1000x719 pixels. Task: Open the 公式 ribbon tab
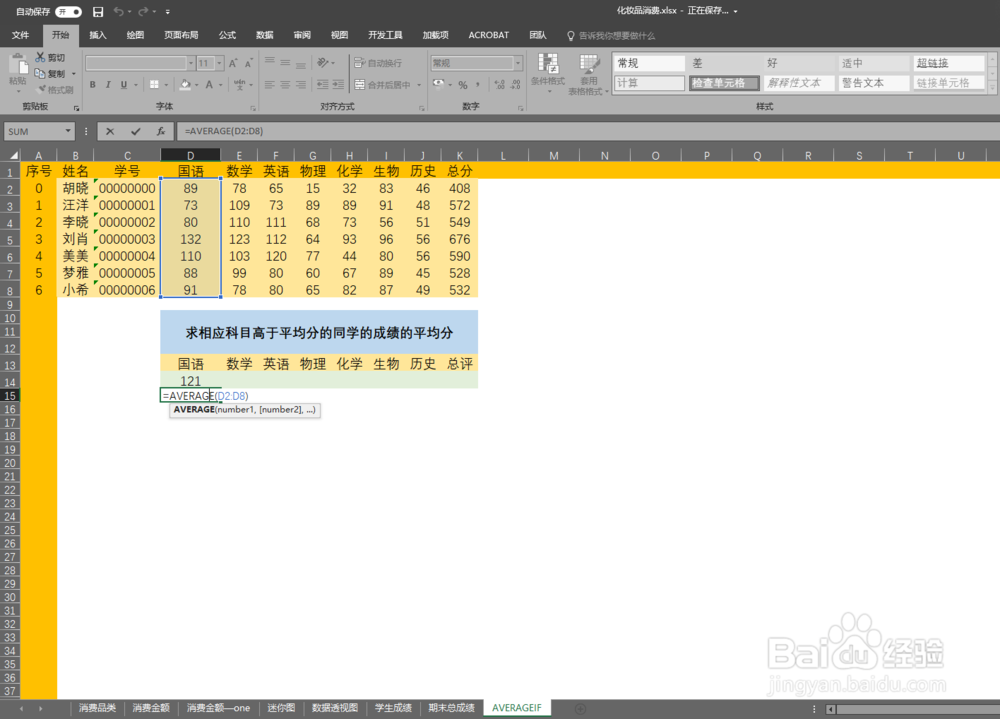click(x=228, y=35)
